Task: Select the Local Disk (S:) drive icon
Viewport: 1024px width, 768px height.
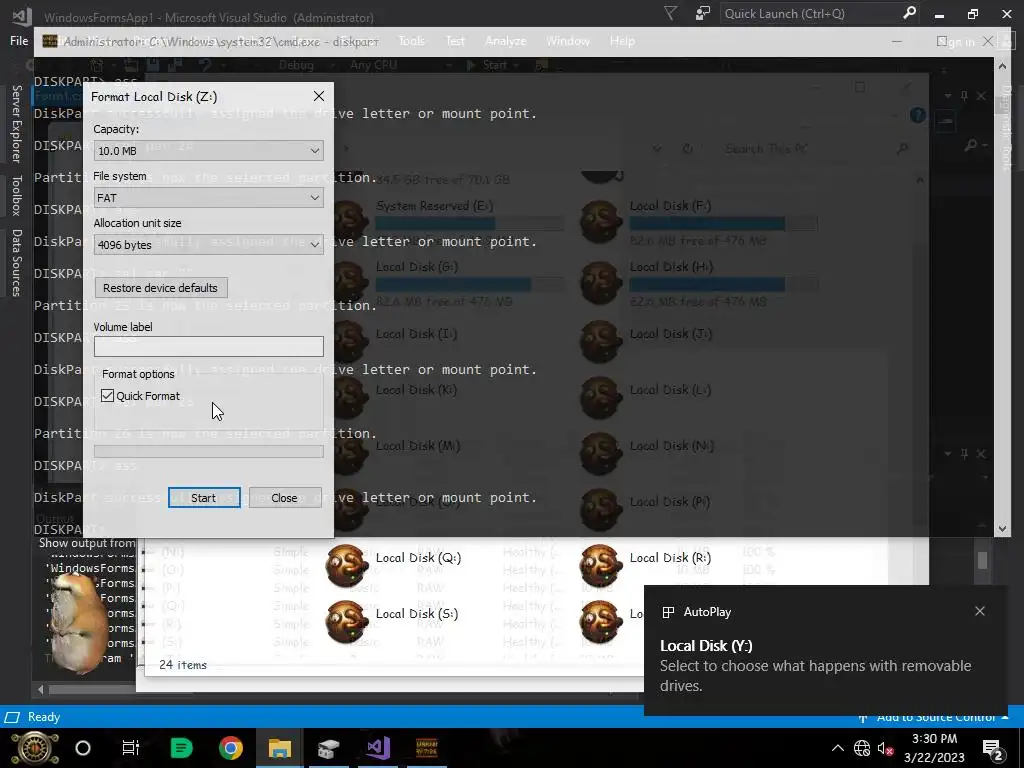Action: (x=347, y=622)
